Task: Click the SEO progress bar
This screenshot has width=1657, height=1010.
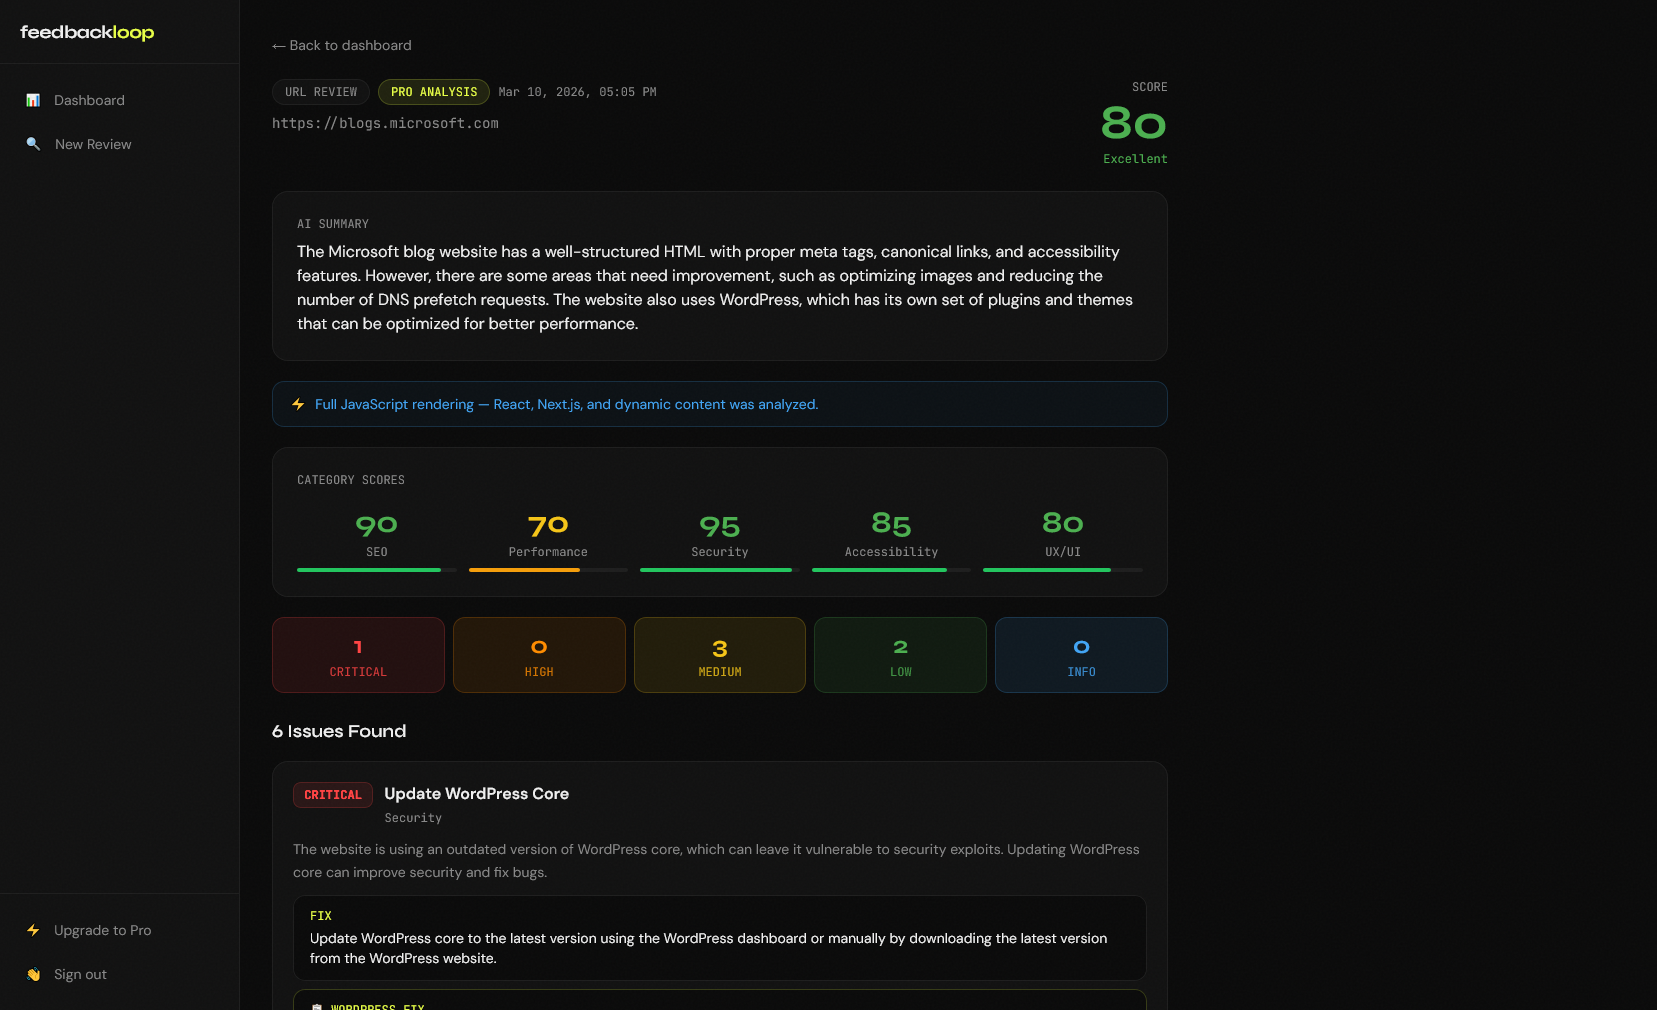Action: pos(377,570)
